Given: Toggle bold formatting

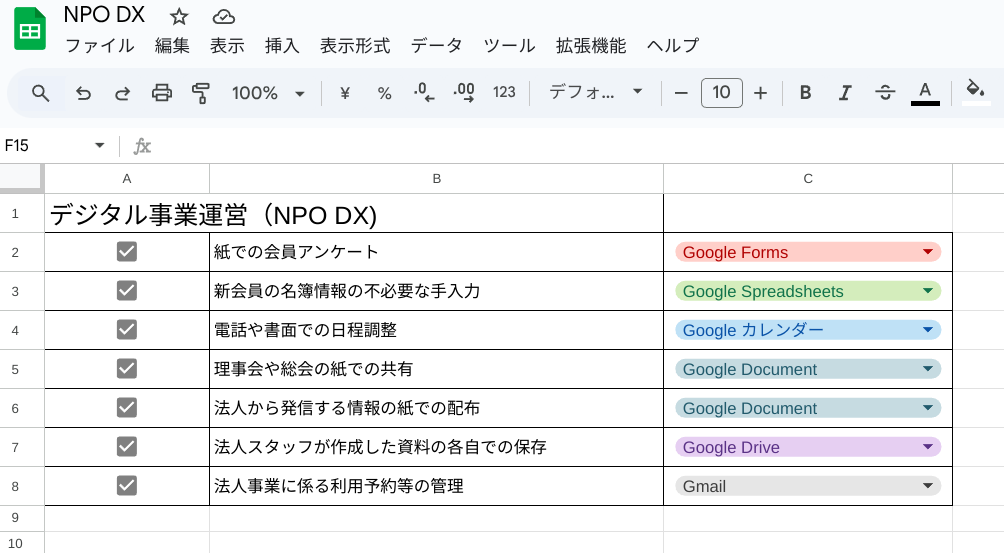Looking at the screenshot, I should point(806,93).
